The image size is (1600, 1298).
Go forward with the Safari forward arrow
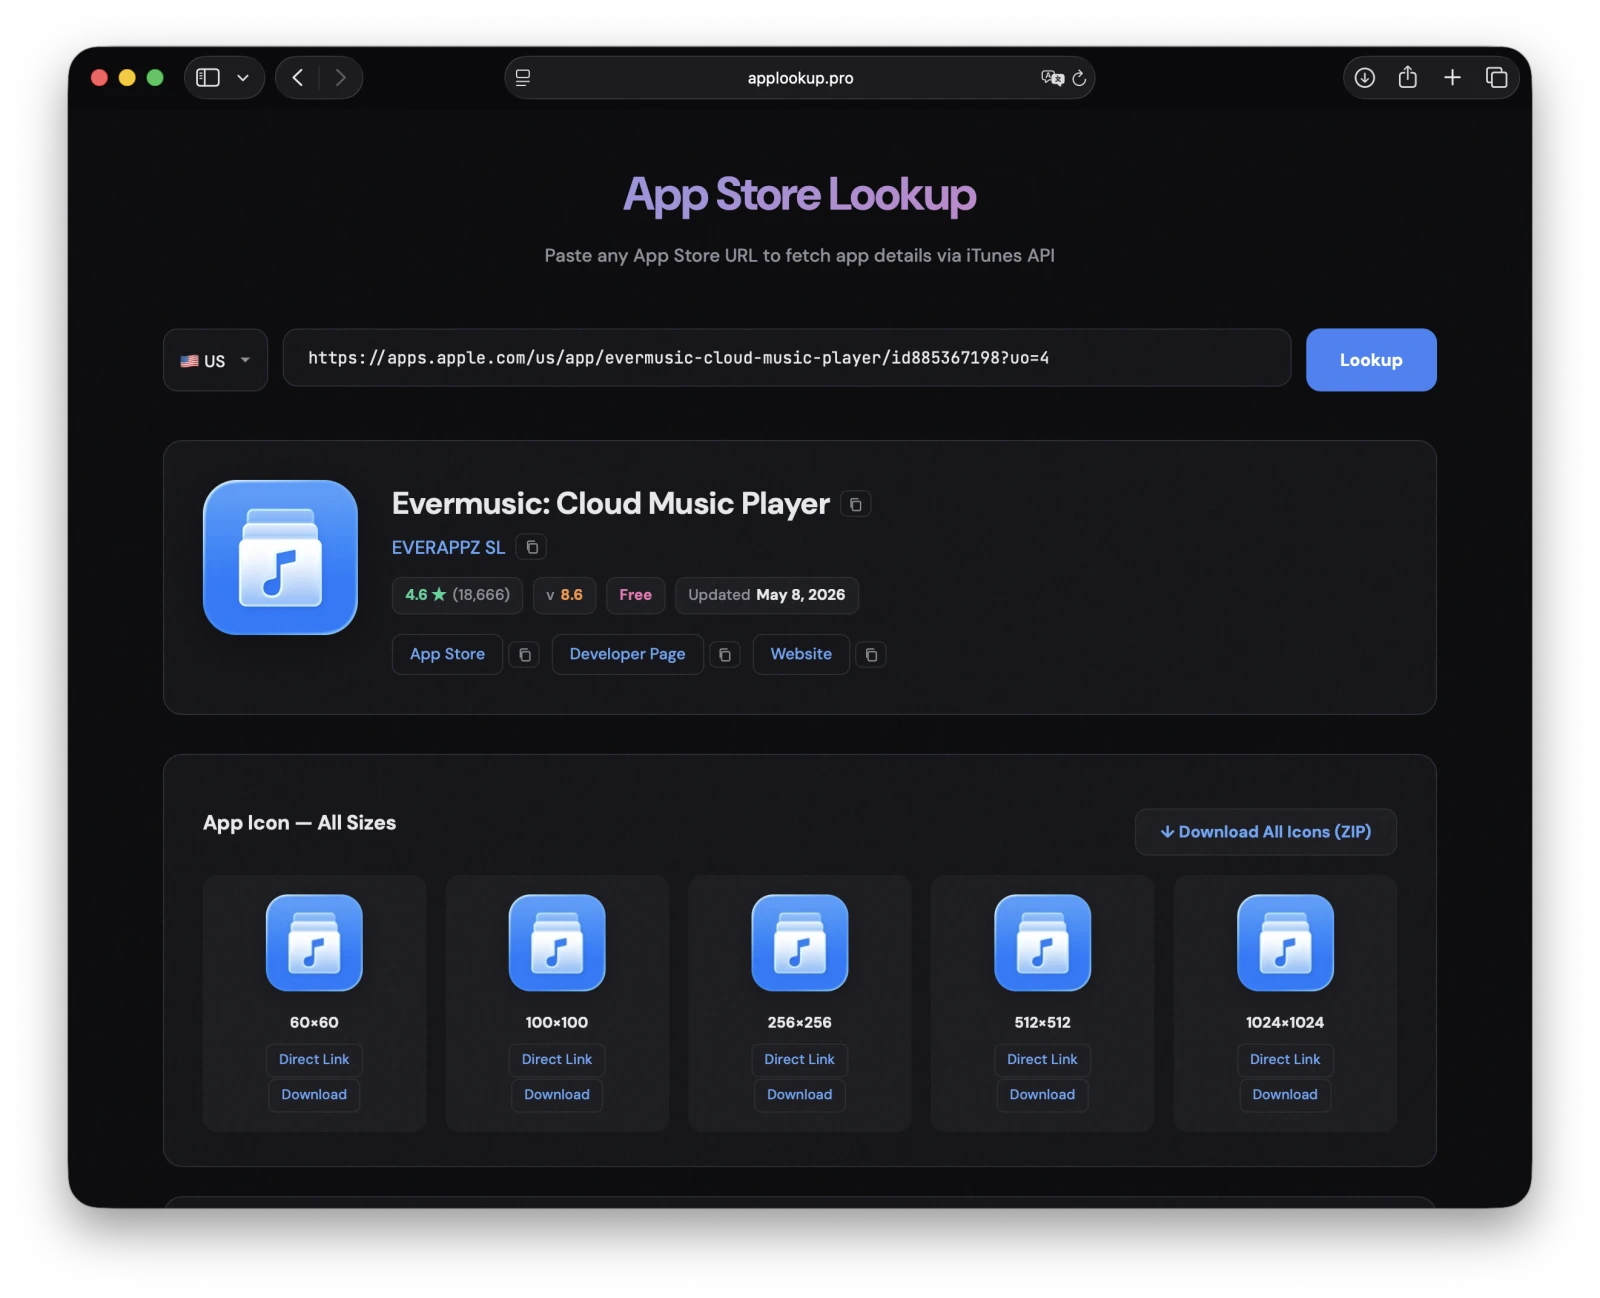point(341,78)
